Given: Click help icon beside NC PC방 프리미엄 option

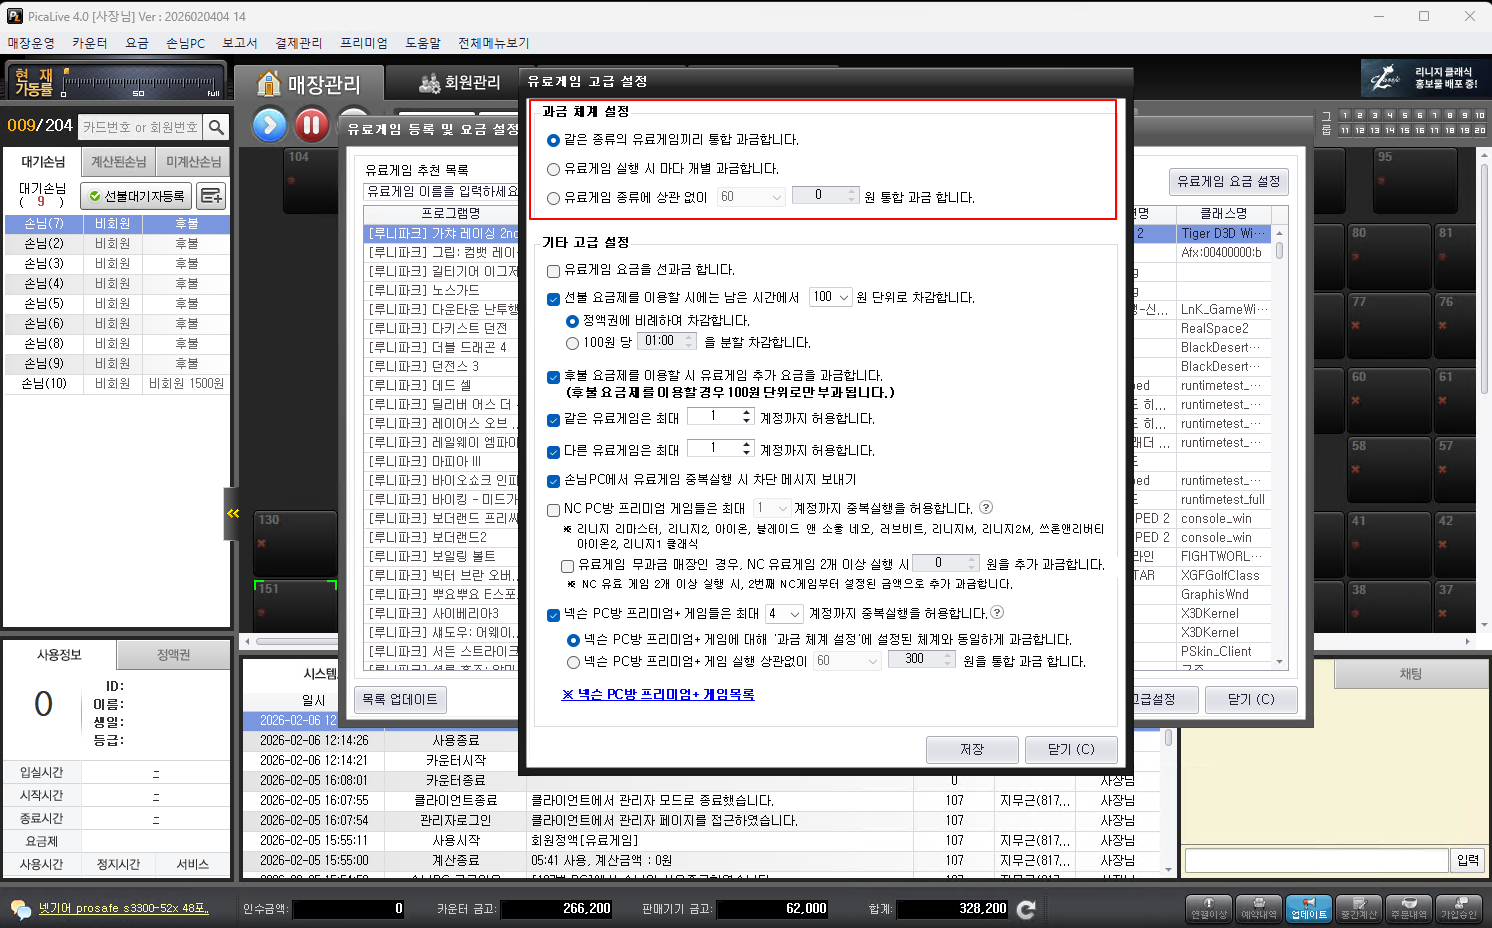Looking at the screenshot, I should pyautogui.click(x=986, y=507).
